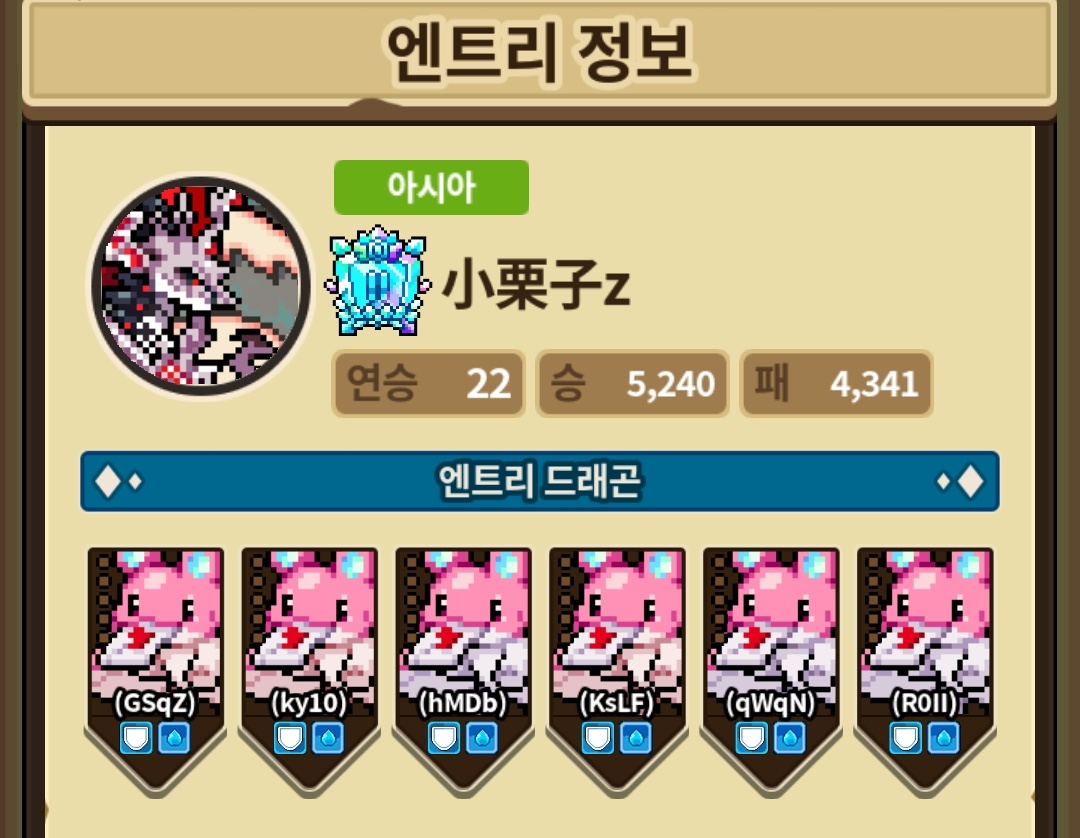Select the (KsLF) dragon card
1080x838 pixels.
[617, 672]
